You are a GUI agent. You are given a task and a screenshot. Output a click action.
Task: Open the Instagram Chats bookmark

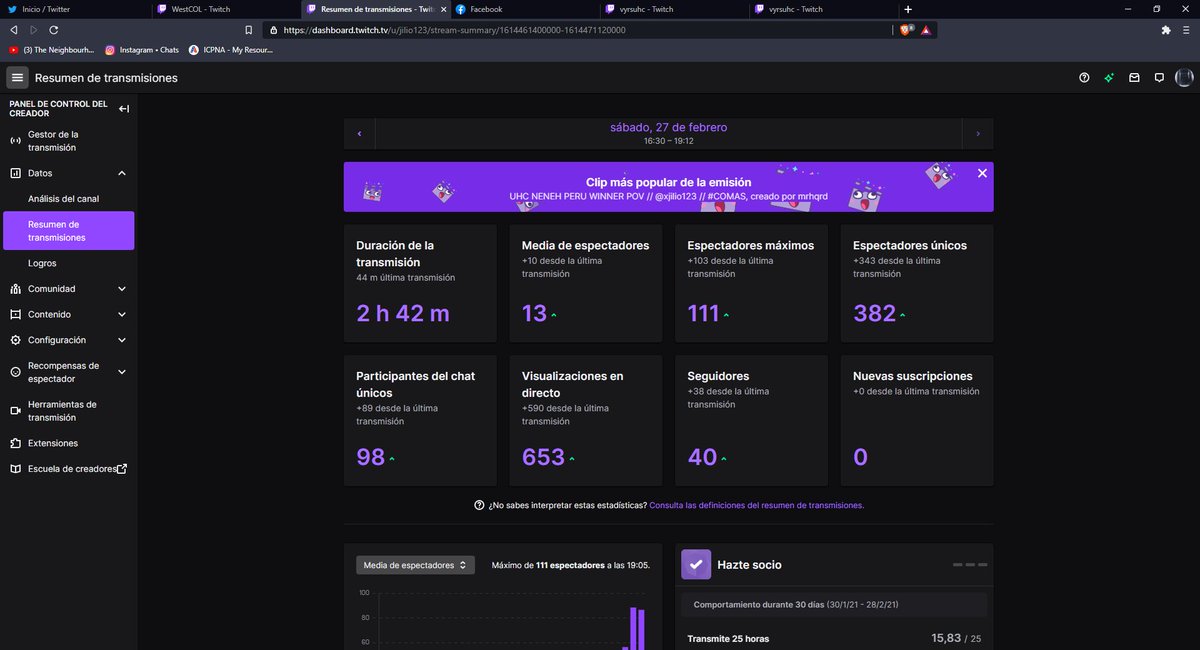(142, 49)
